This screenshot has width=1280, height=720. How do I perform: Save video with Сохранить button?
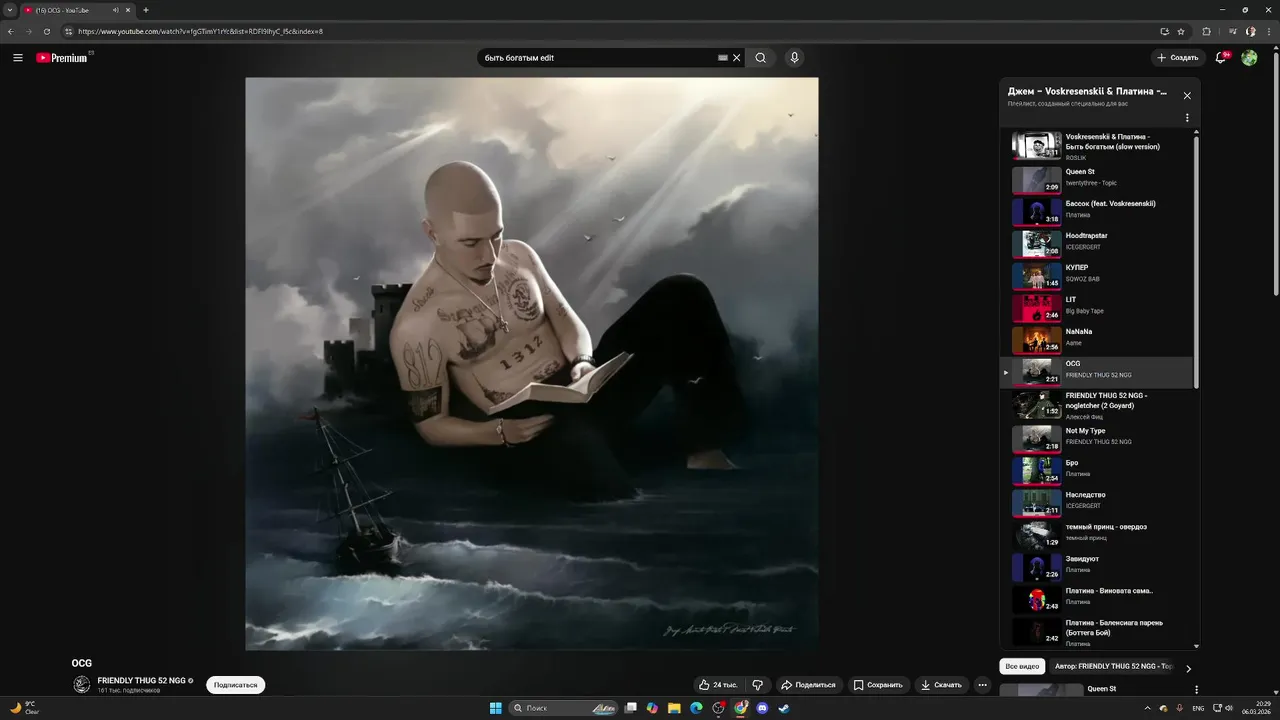878,685
